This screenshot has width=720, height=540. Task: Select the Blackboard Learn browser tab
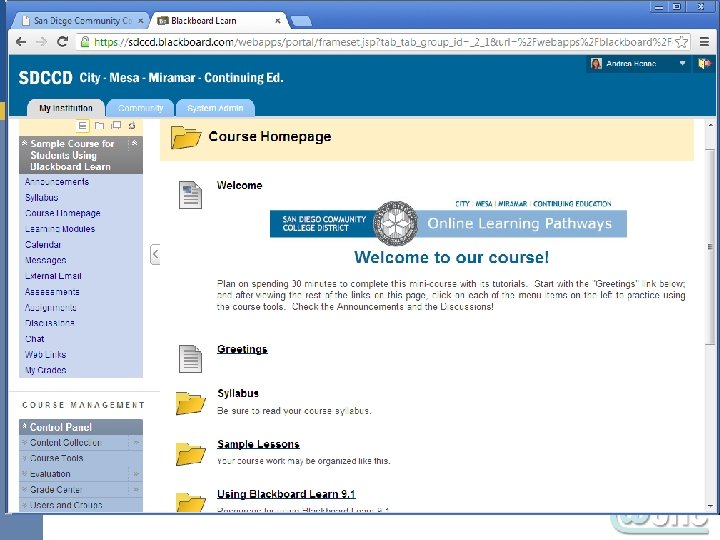pyautogui.click(x=216, y=21)
